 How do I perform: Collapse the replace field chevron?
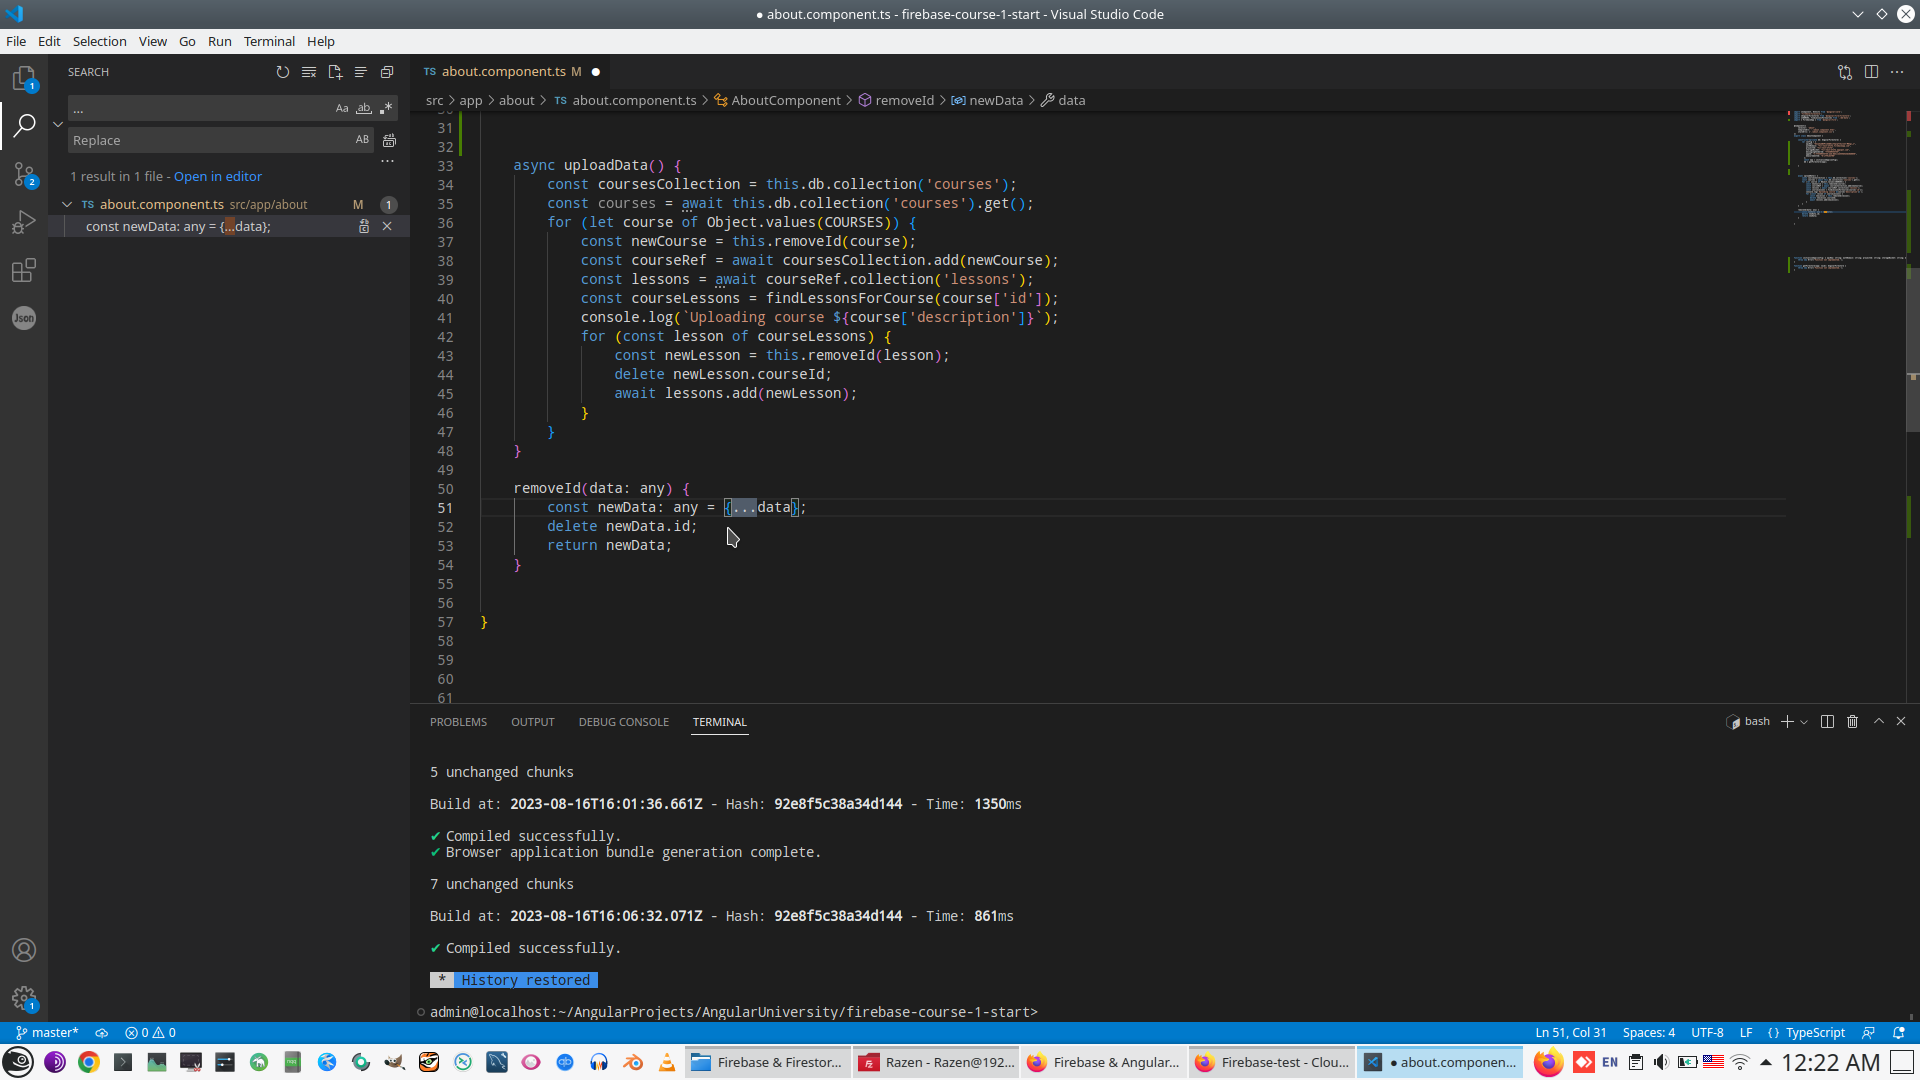click(58, 124)
